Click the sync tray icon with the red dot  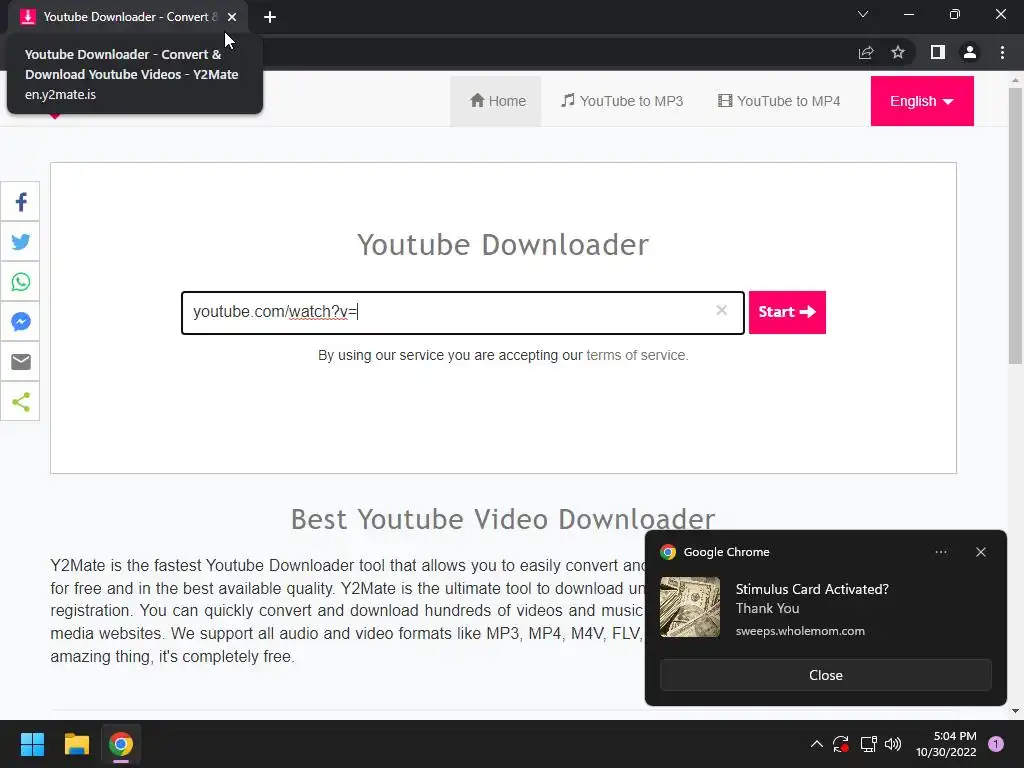click(x=840, y=744)
